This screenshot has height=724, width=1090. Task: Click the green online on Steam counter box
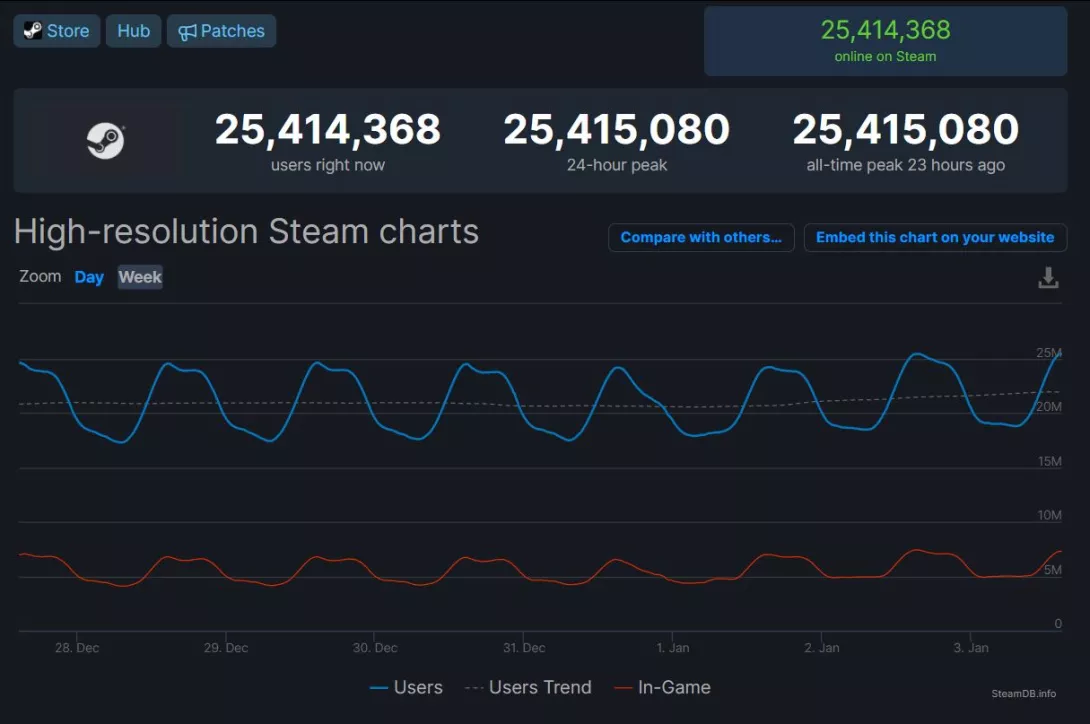pyautogui.click(x=886, y=41)
